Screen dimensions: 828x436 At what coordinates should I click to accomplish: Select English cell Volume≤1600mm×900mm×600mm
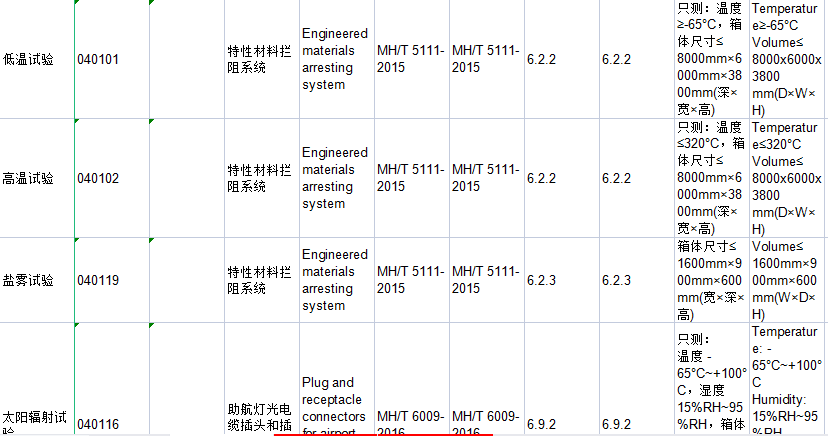point(788,280)
